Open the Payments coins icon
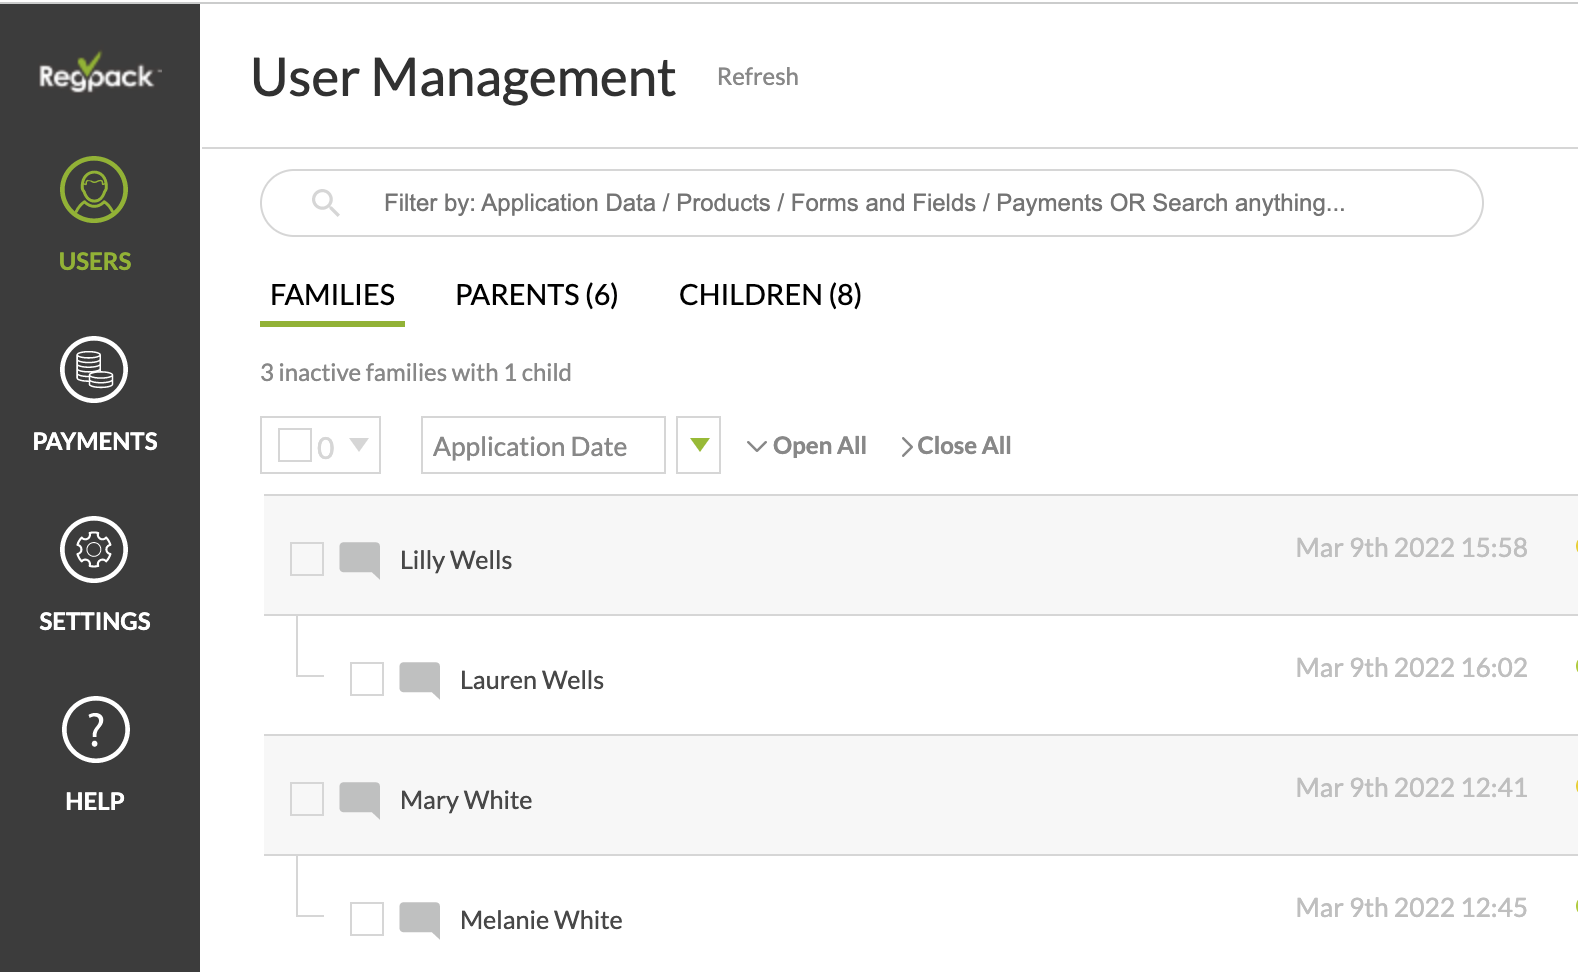Viewport: 1578px width, 972px height. [x=94, y=370]
